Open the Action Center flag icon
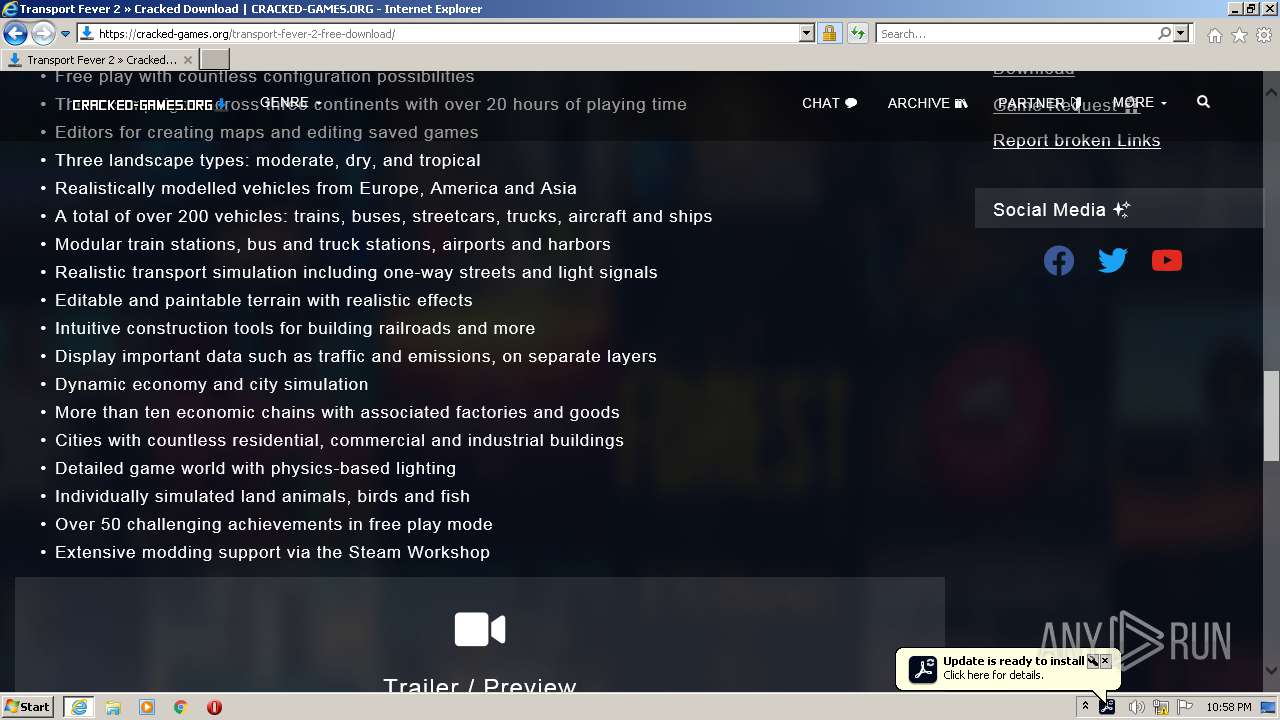The height and width of the screenshot is (720, 1280). pos(1185,707)
